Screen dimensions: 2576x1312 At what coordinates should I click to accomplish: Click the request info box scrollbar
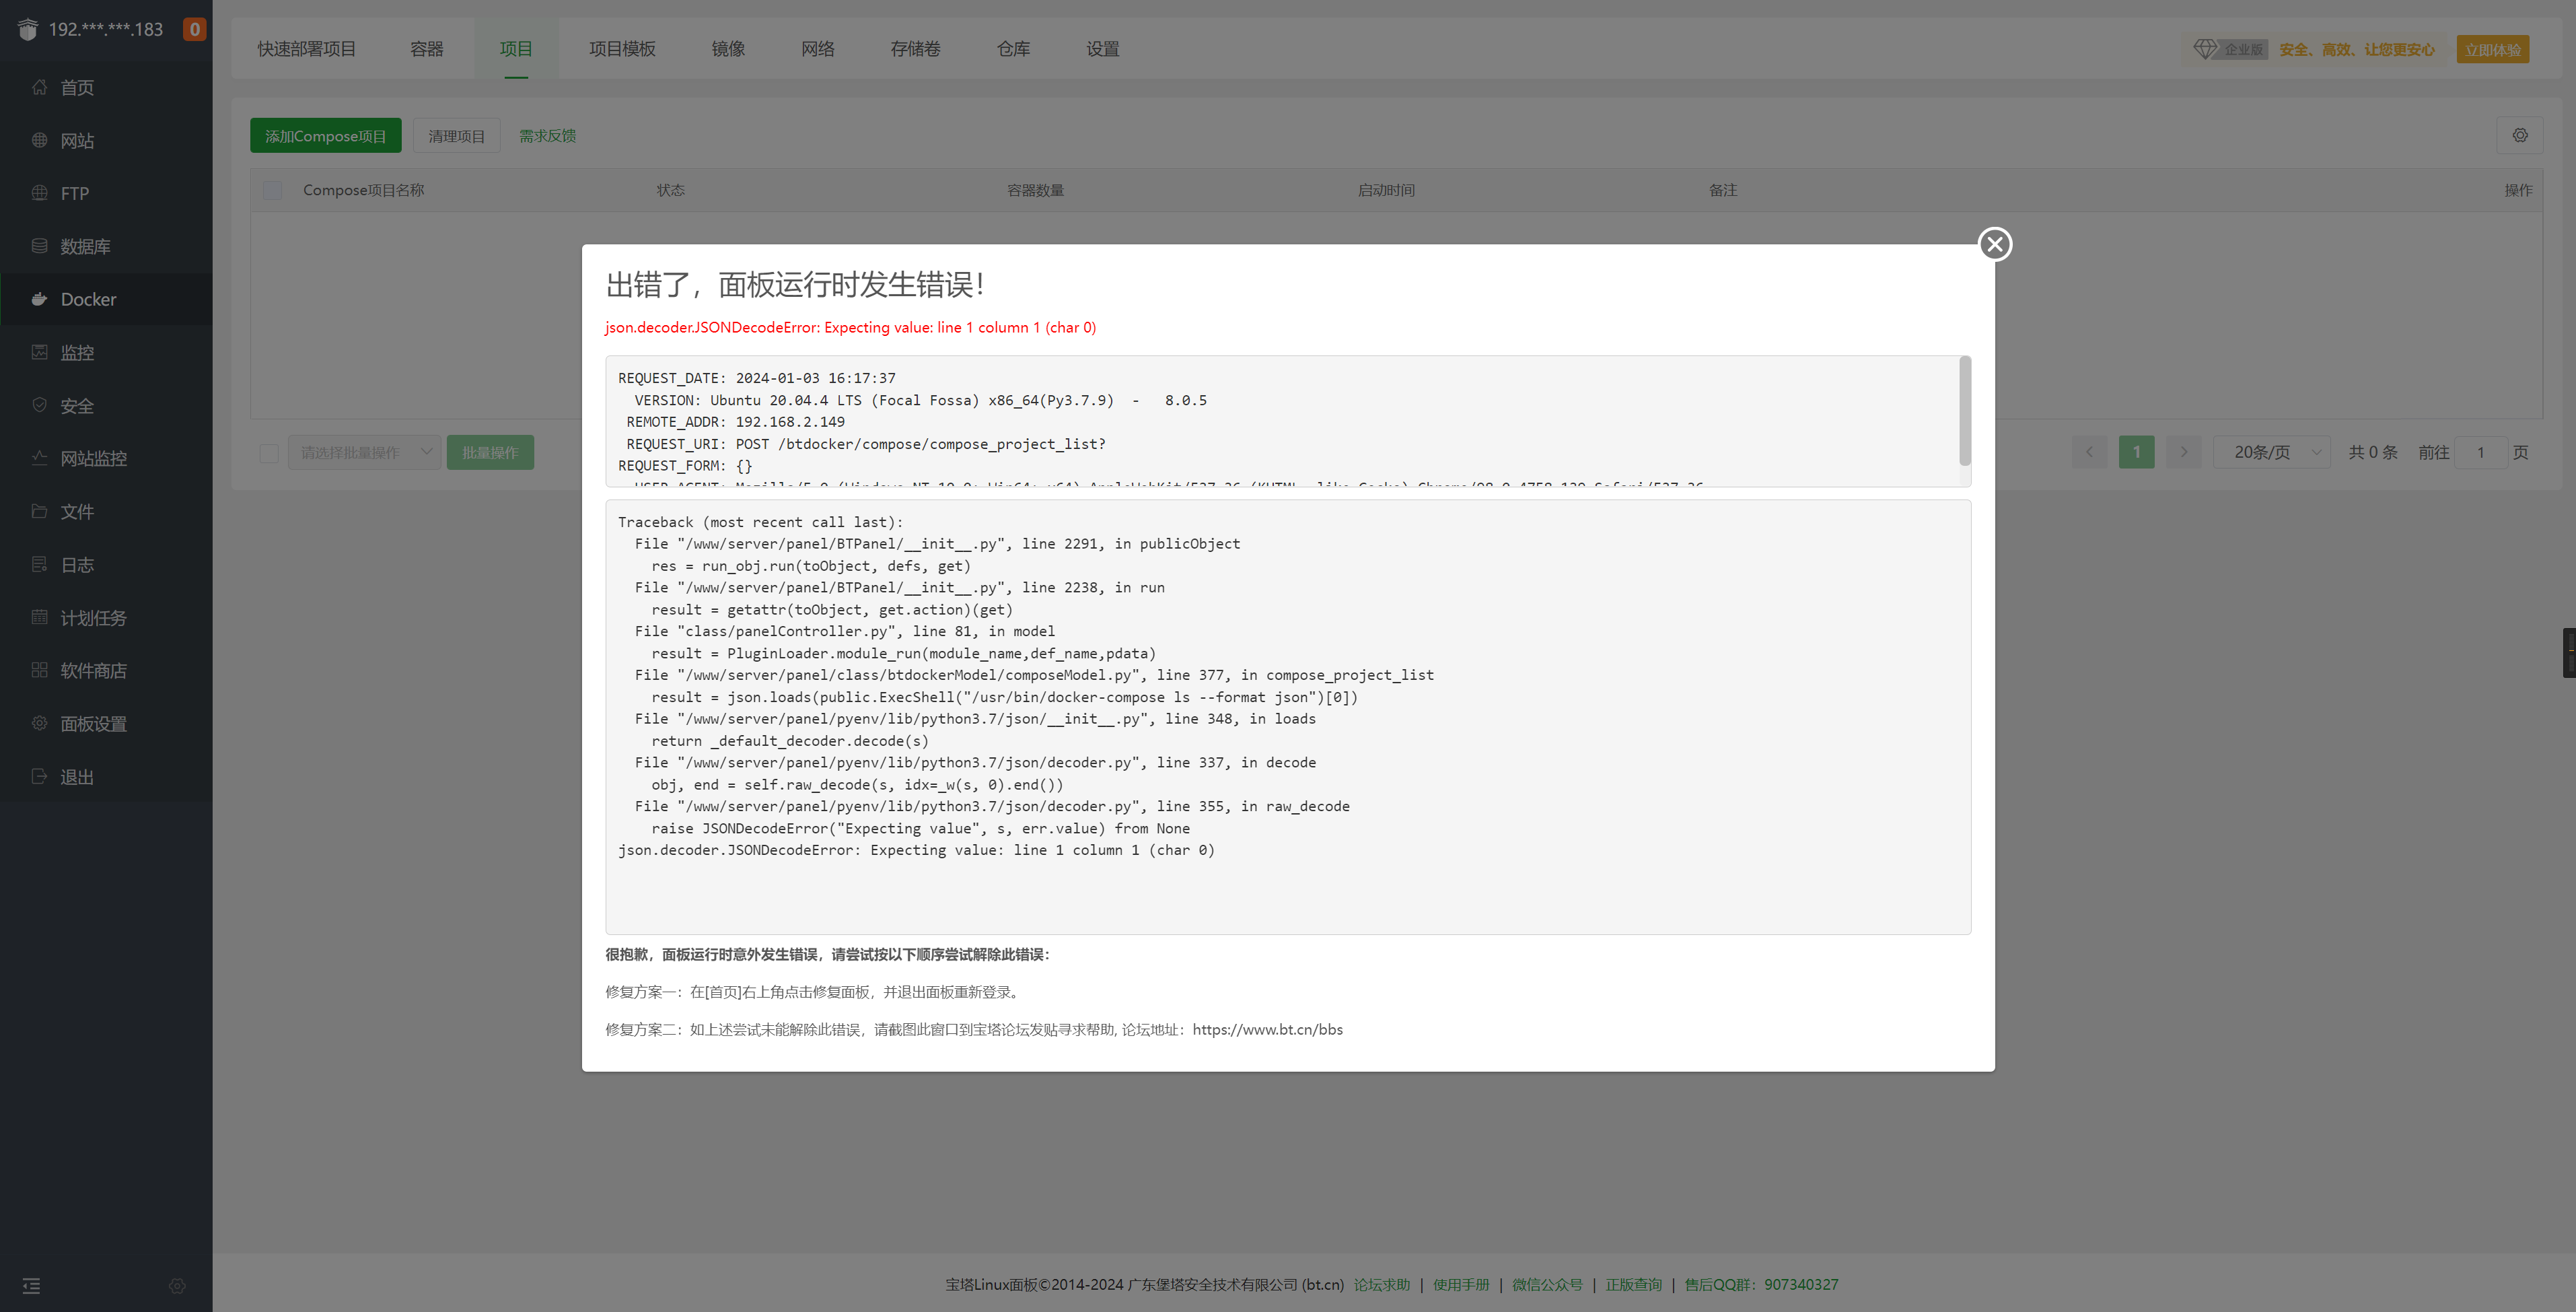pos(1965,411)
